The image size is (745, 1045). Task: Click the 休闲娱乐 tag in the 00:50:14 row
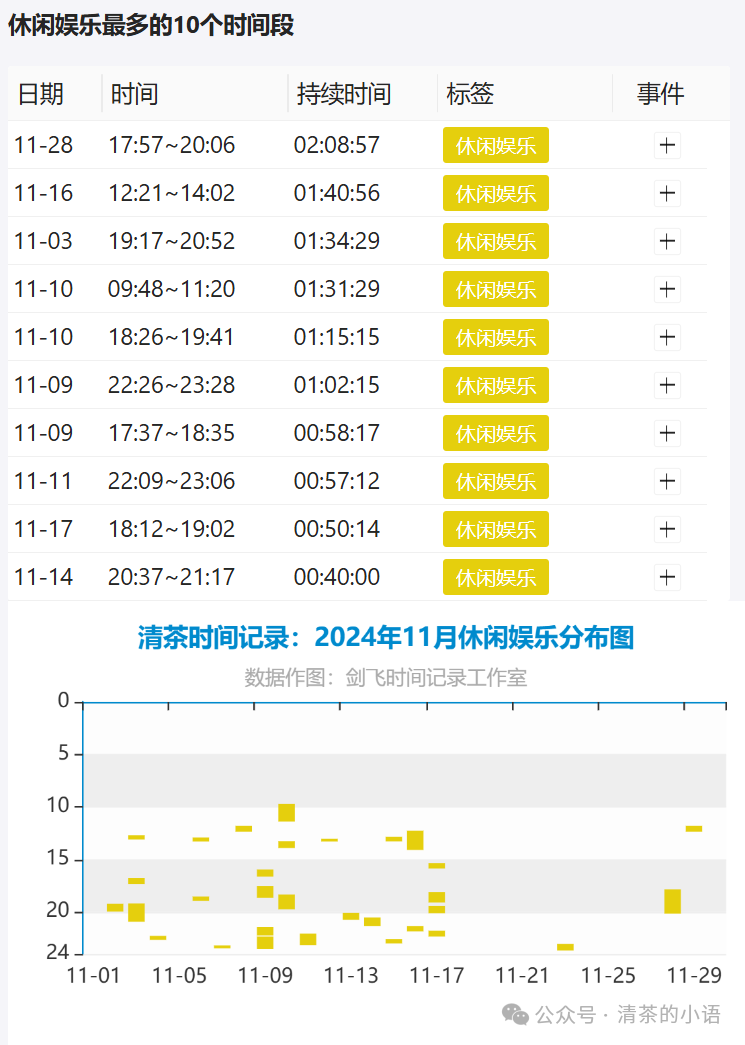[x=496, y=529]
